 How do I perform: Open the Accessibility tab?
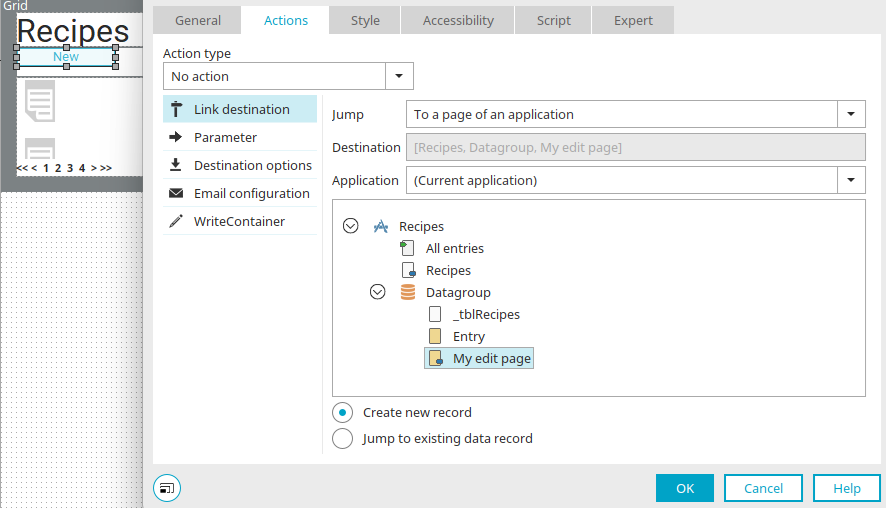(458, 20)
